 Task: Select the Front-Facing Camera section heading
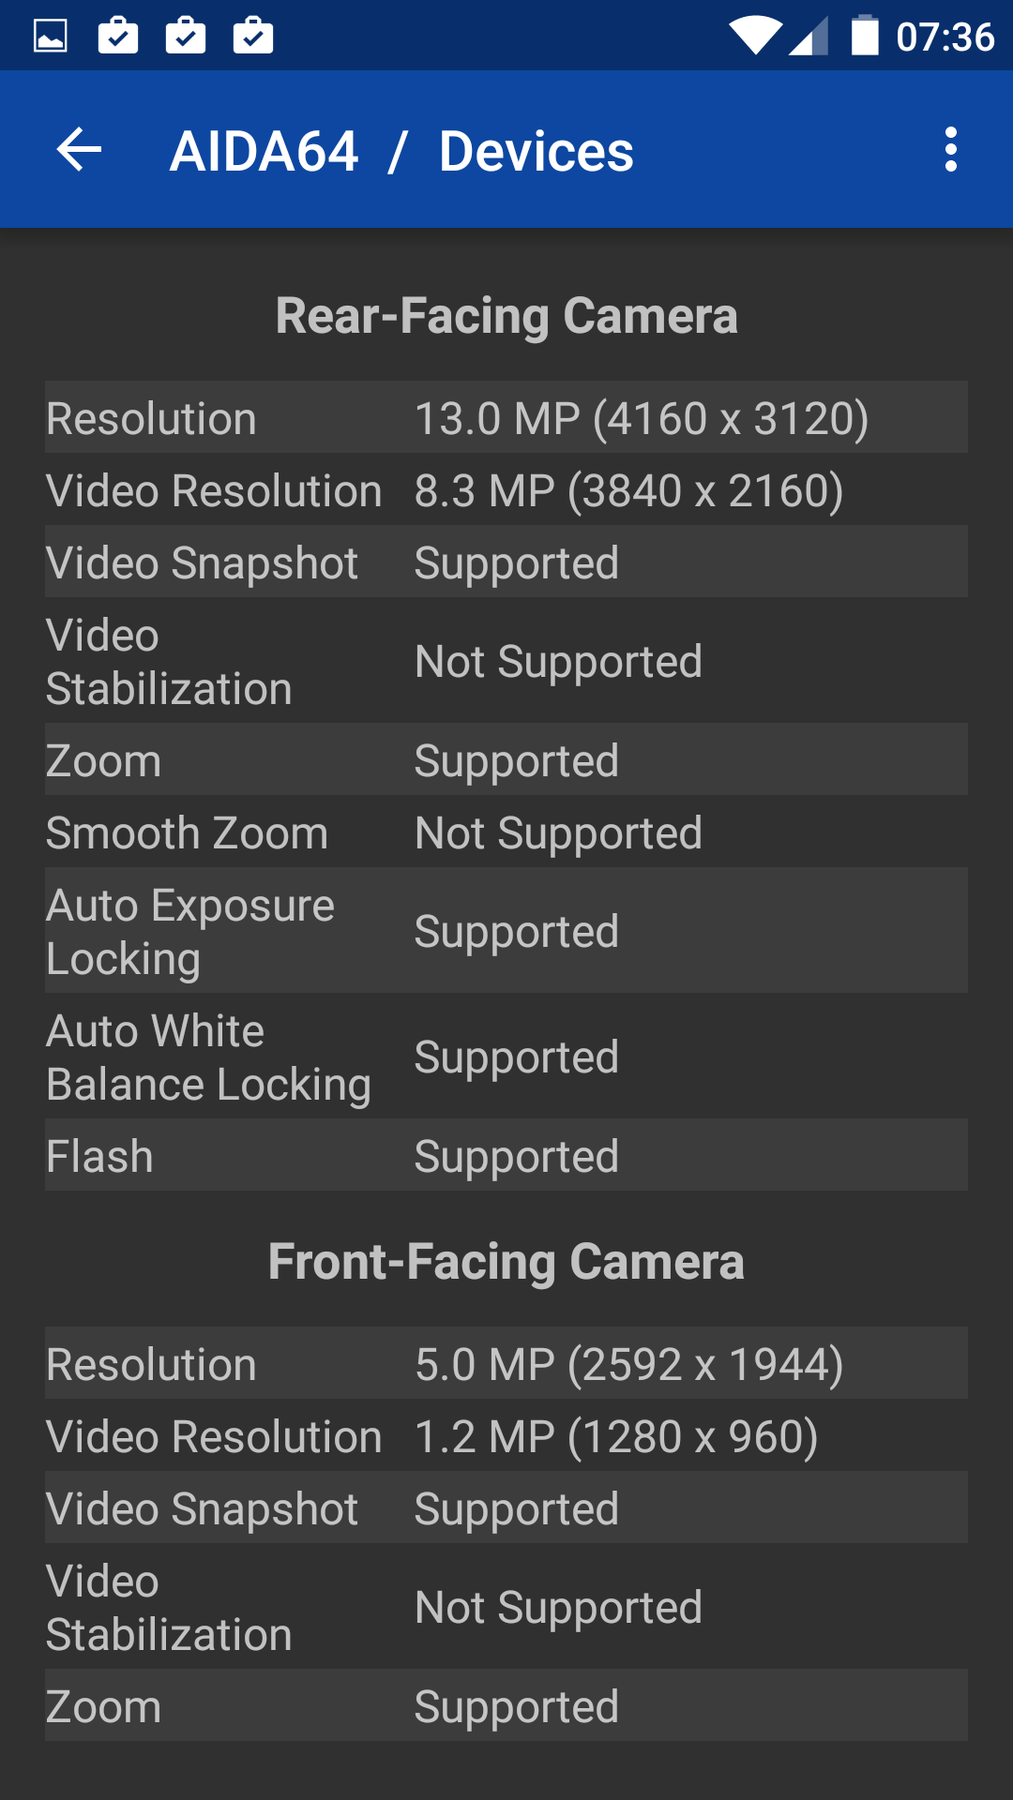point(506,1261)
